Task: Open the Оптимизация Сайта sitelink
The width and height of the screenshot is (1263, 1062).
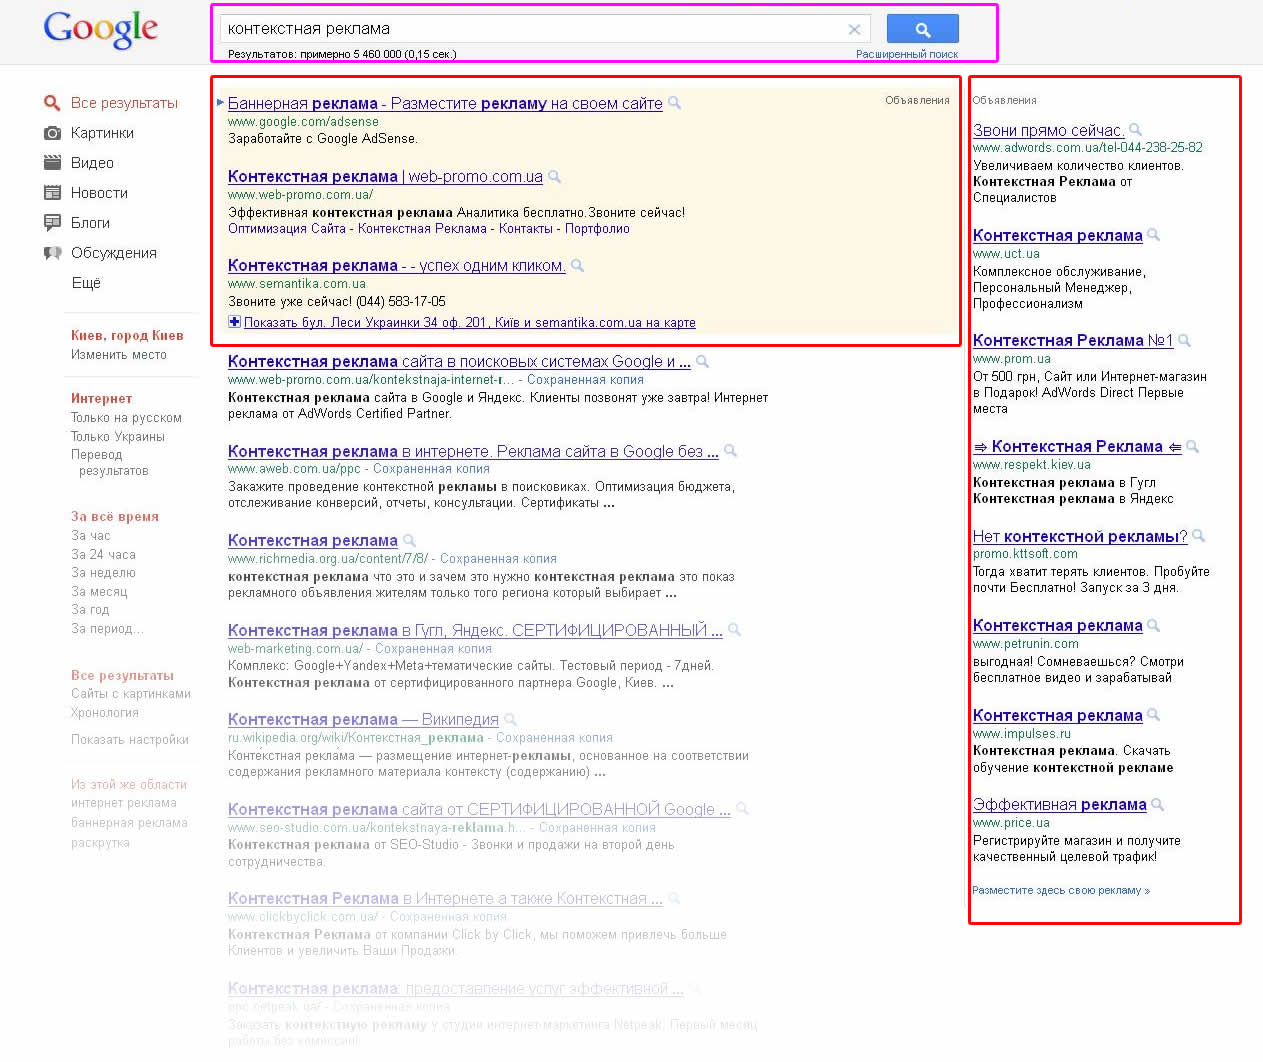Action: [x=287, y=229]
